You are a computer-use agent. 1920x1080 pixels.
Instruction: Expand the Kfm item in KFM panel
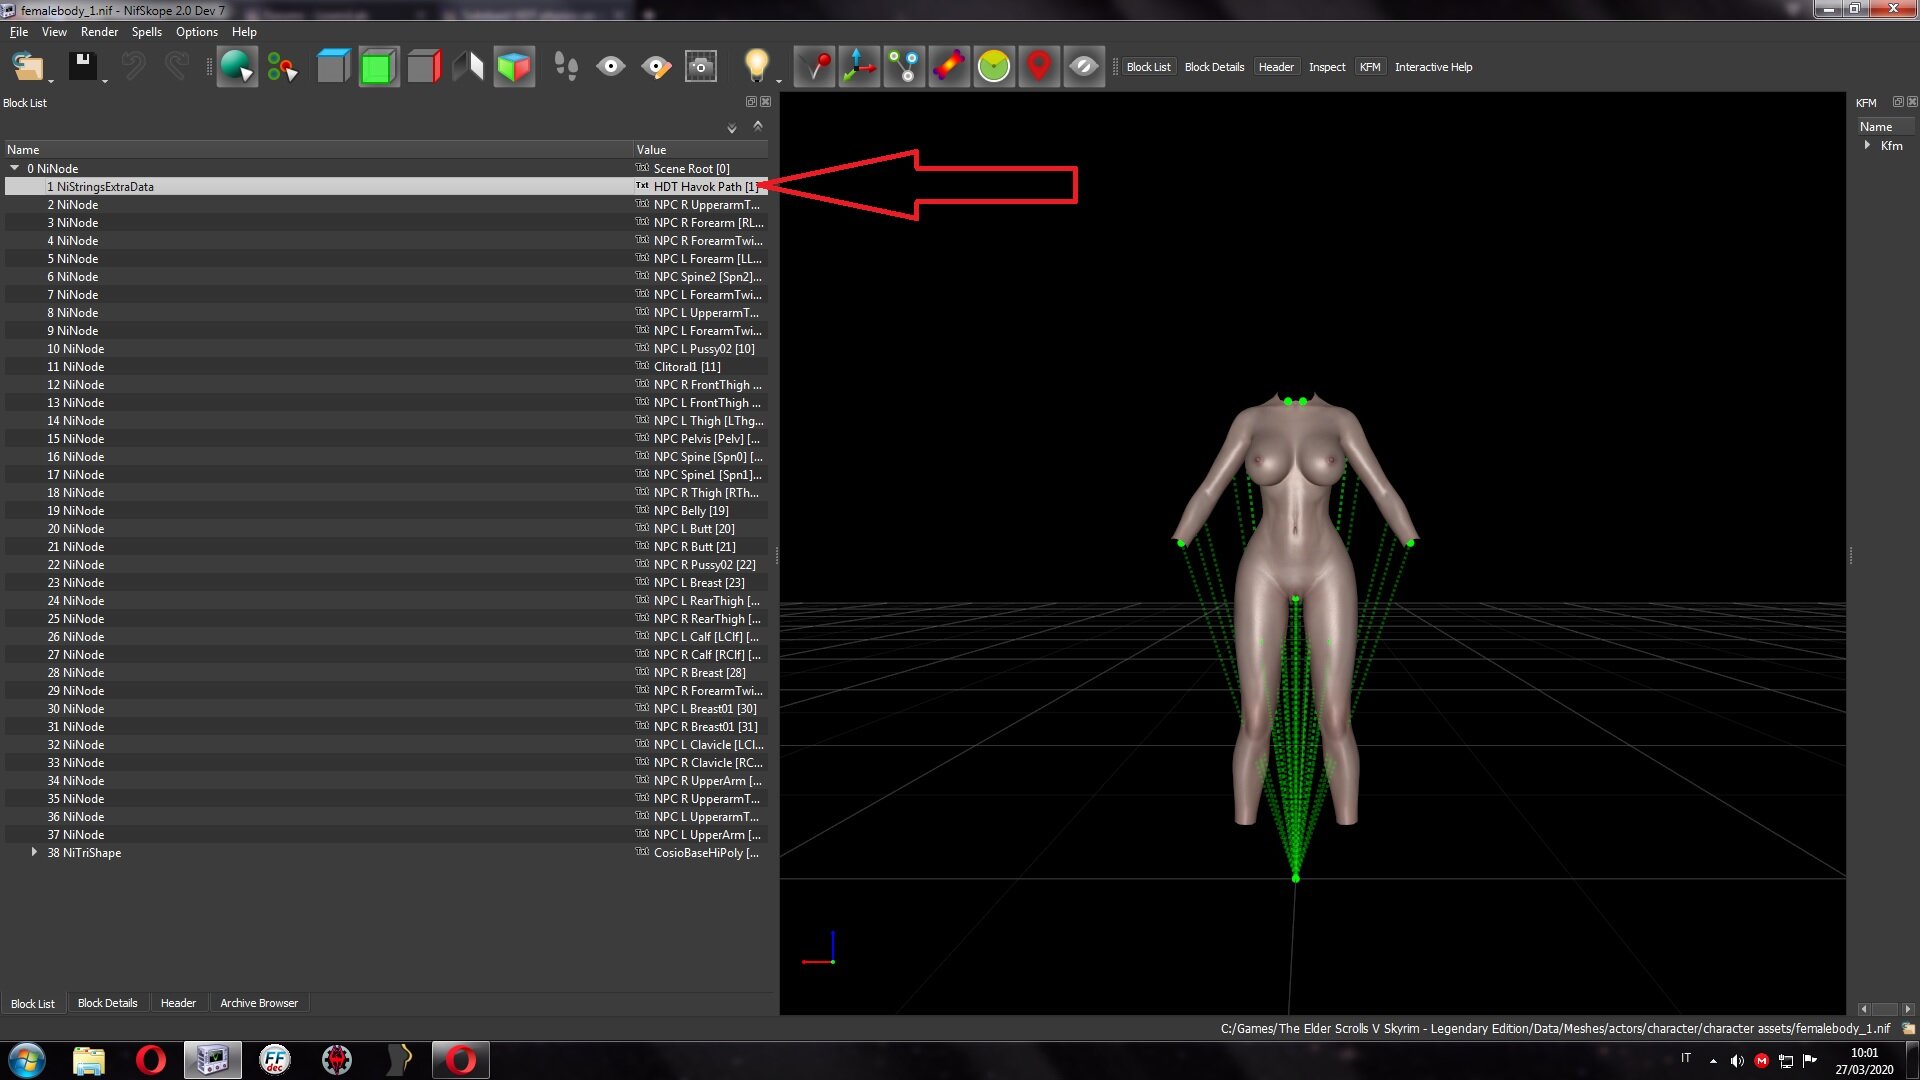point(1867,145)
